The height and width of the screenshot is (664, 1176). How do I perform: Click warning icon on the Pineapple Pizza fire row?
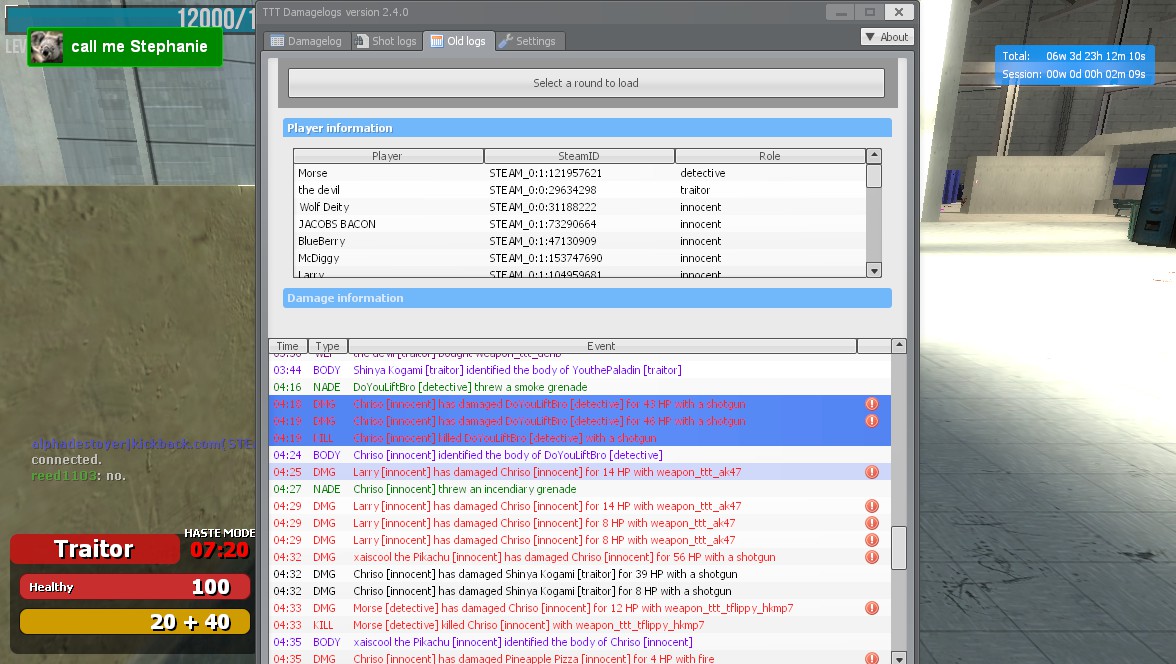[x=872, y=659]
